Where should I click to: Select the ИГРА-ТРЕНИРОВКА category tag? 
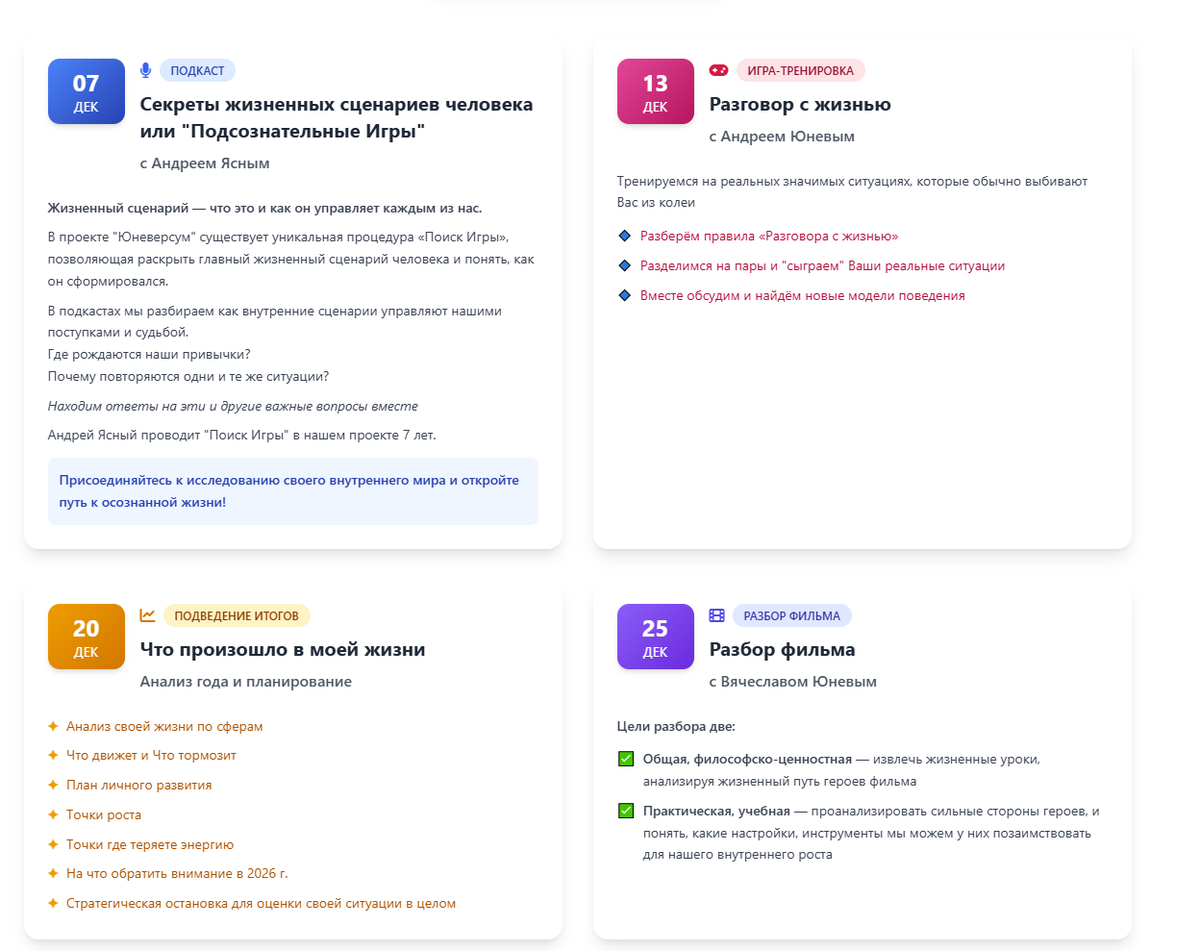click(800, 70)
